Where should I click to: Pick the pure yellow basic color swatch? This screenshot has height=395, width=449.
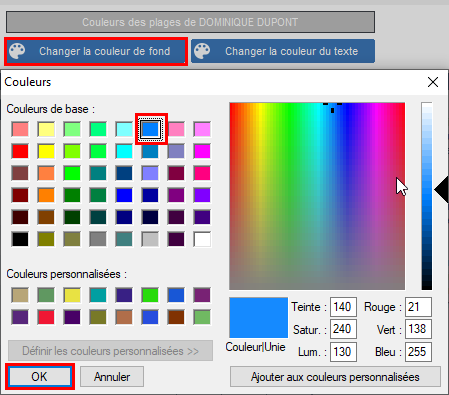(46, 151)
